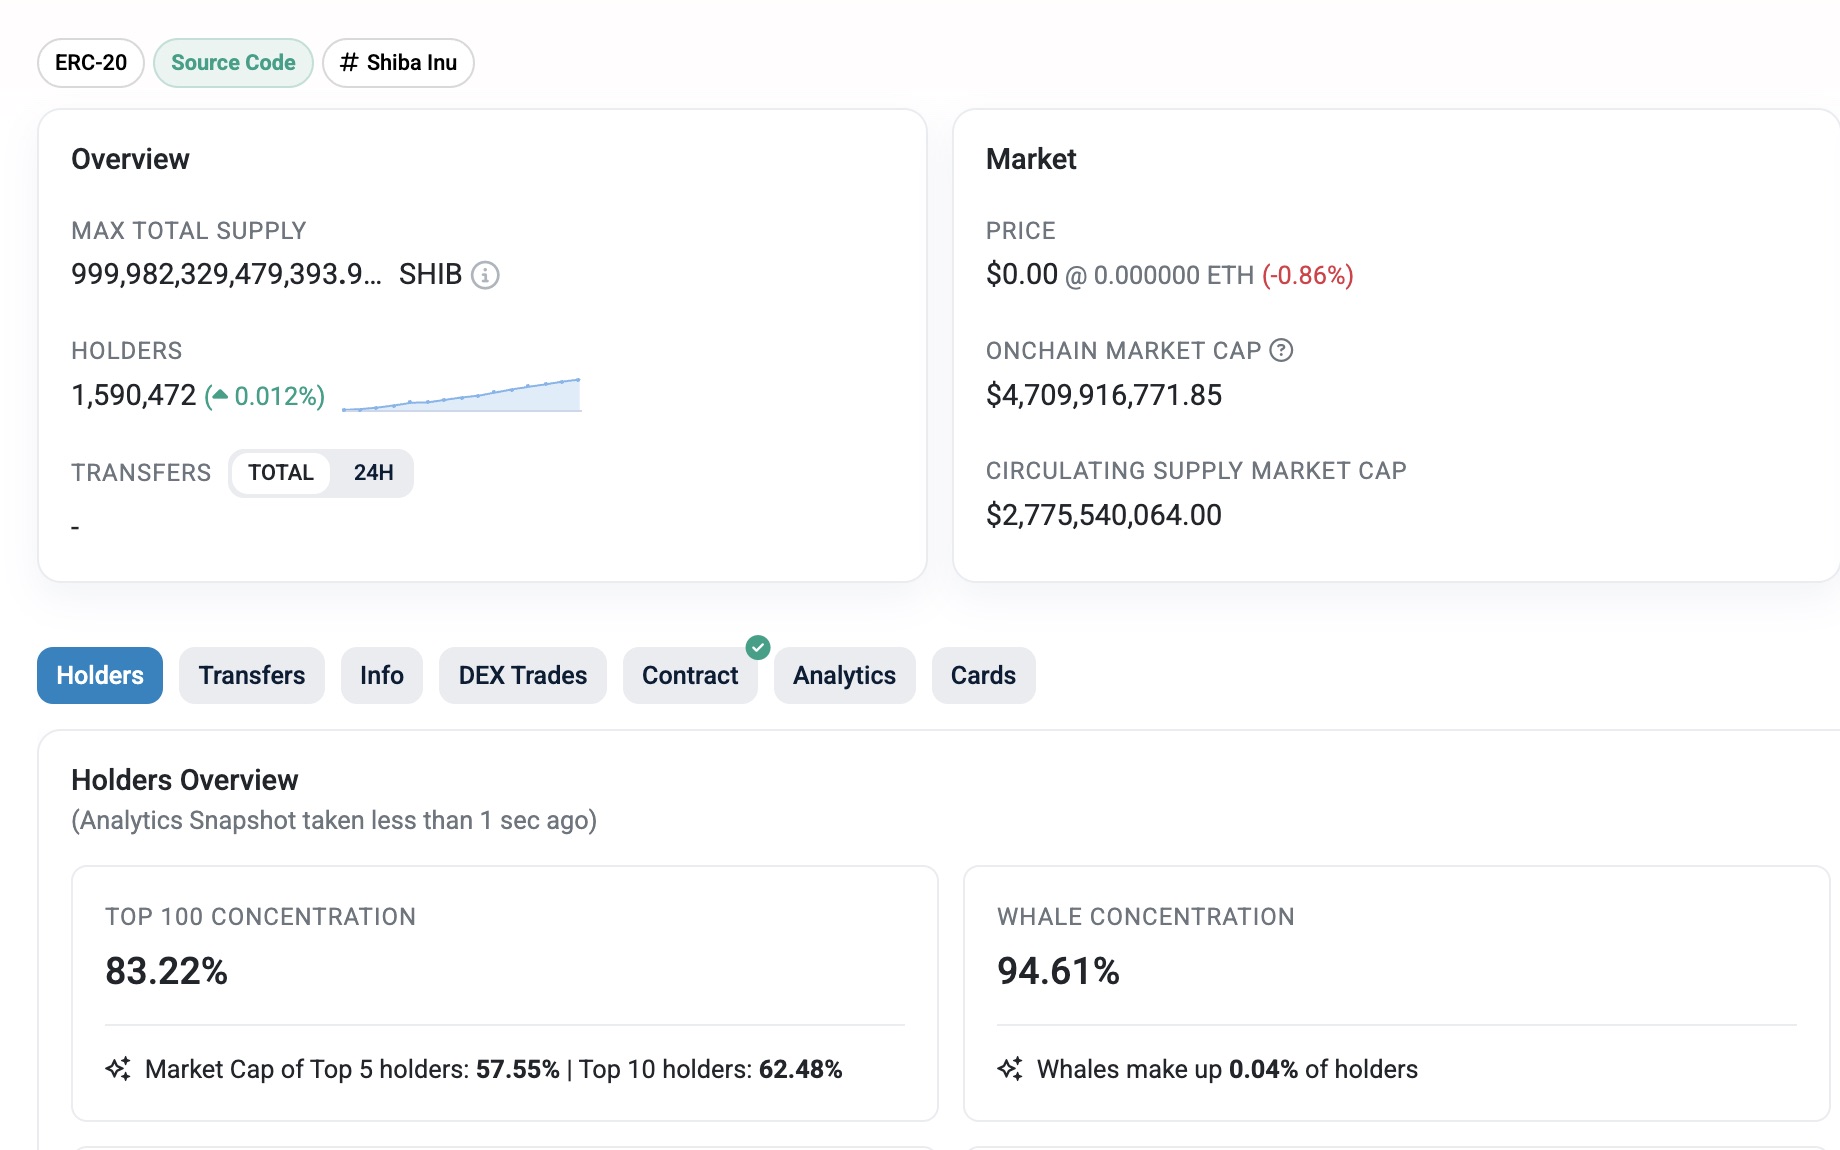
Task: Open the Cards tab
Action: [983, 676]
